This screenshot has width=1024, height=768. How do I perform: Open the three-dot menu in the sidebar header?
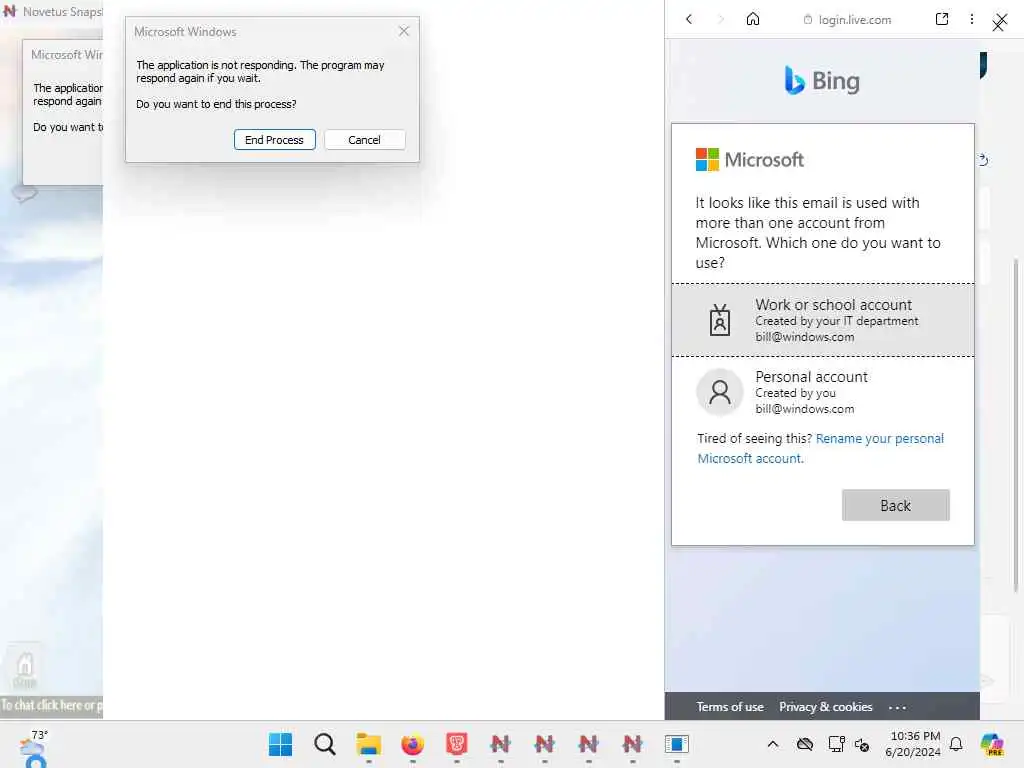[972, 19]
